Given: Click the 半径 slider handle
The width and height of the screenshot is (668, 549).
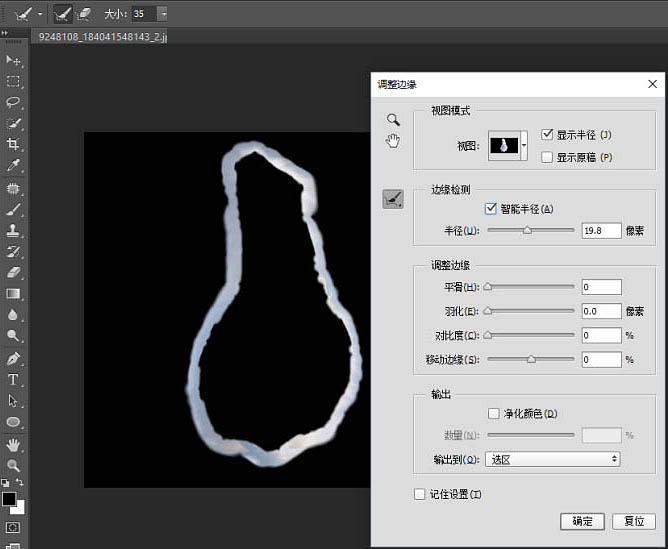Looking at the screenshot, I should 527,230.
